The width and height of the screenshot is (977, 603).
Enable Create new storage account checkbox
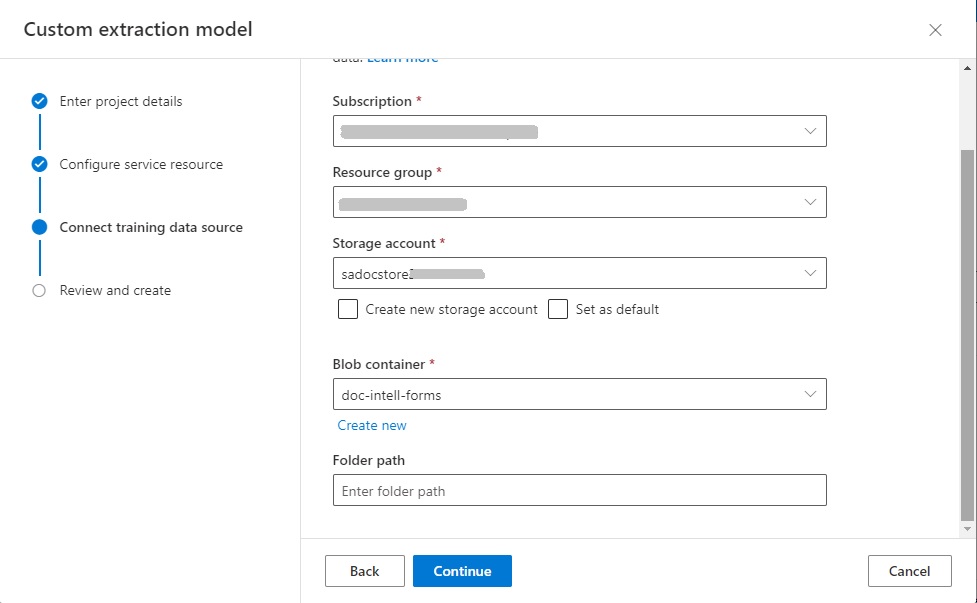tap(348, 309)
